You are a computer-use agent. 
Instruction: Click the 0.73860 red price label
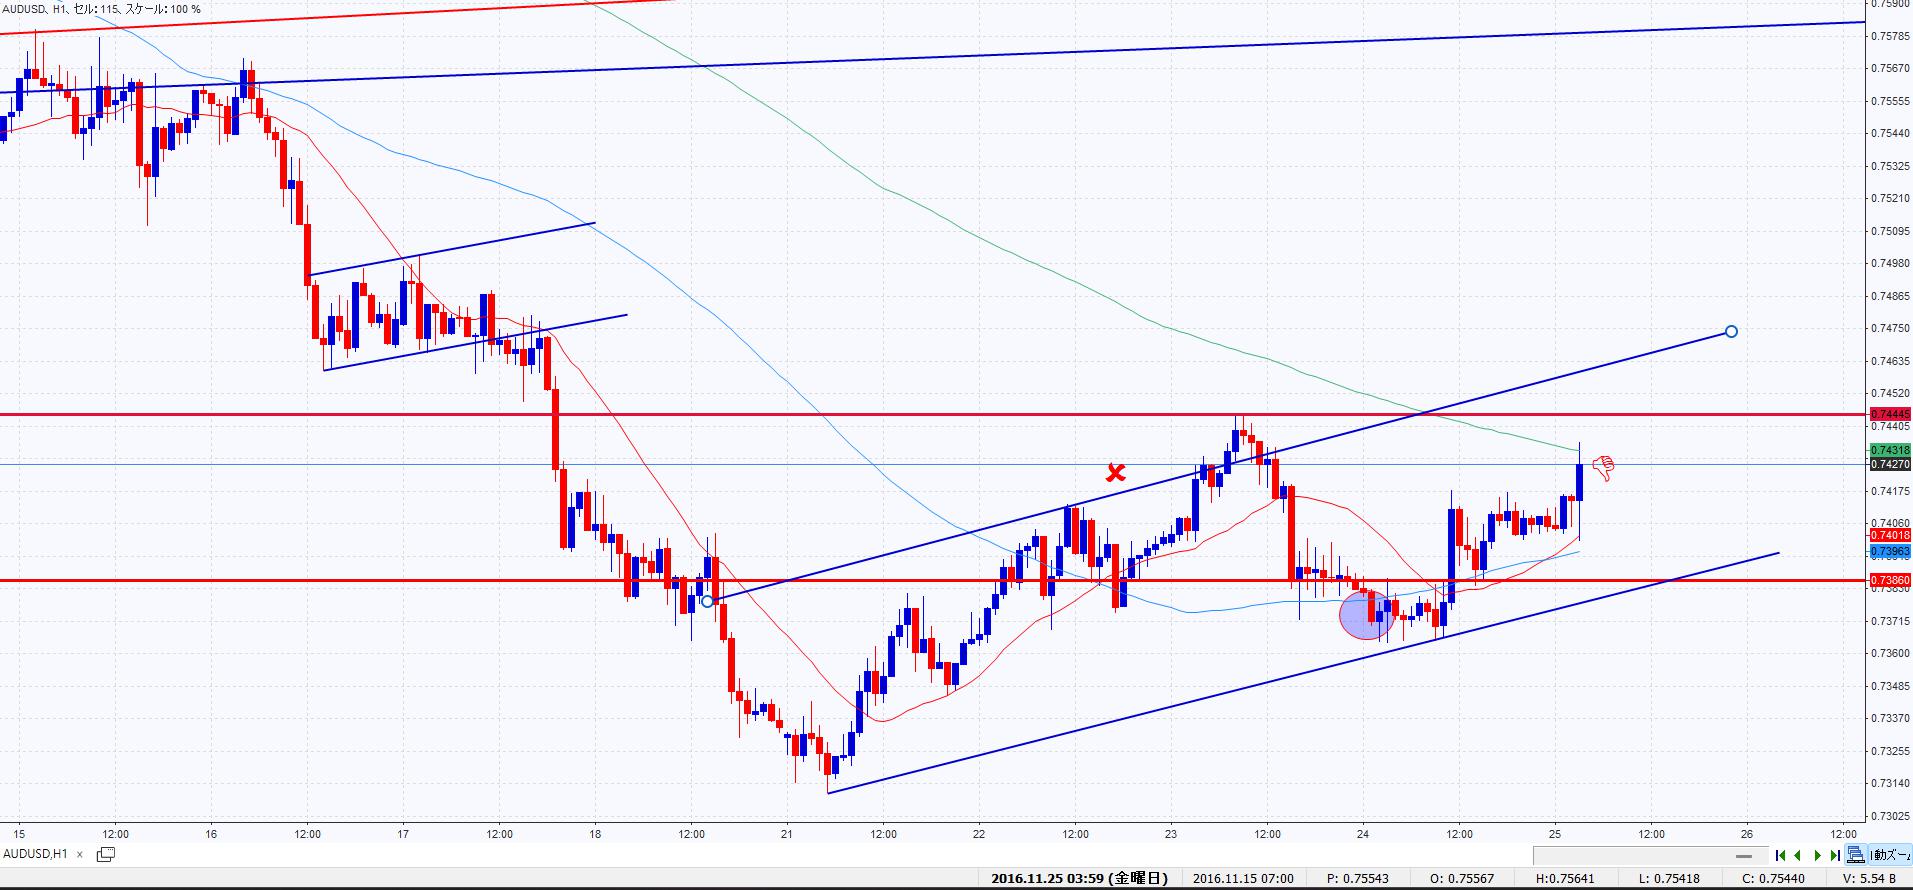[1890, 580]
